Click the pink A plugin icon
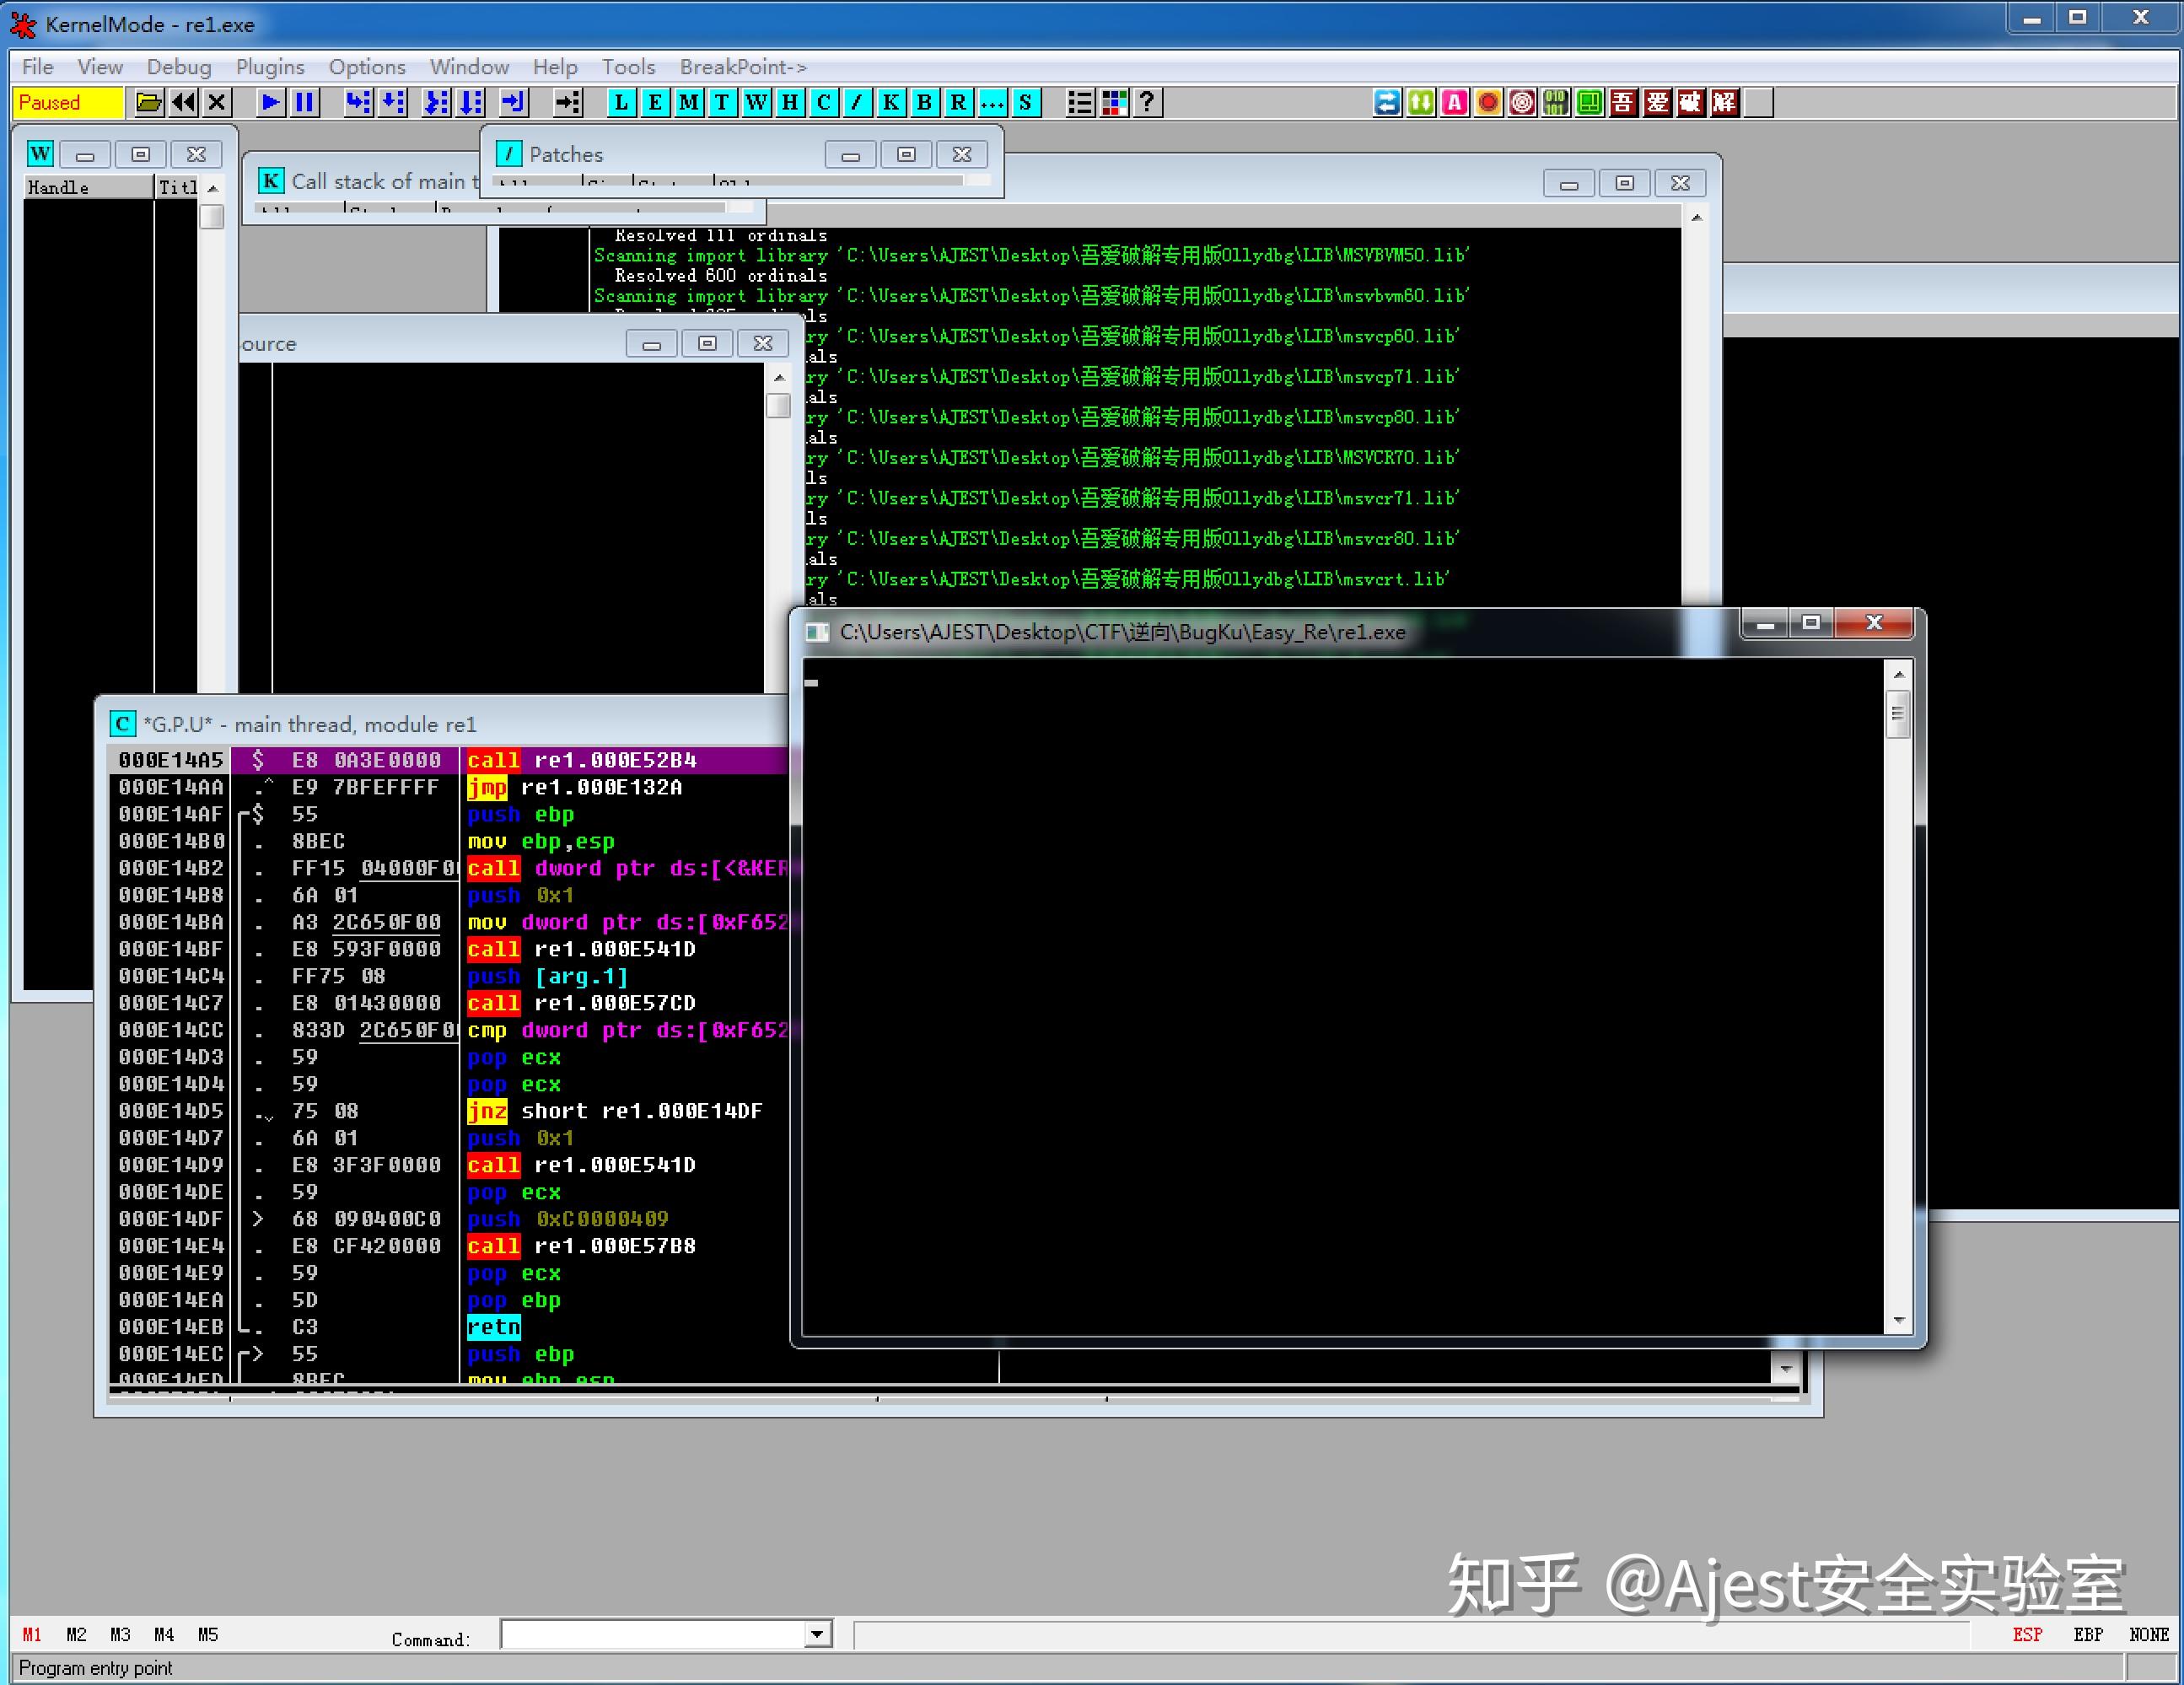 1454,102
